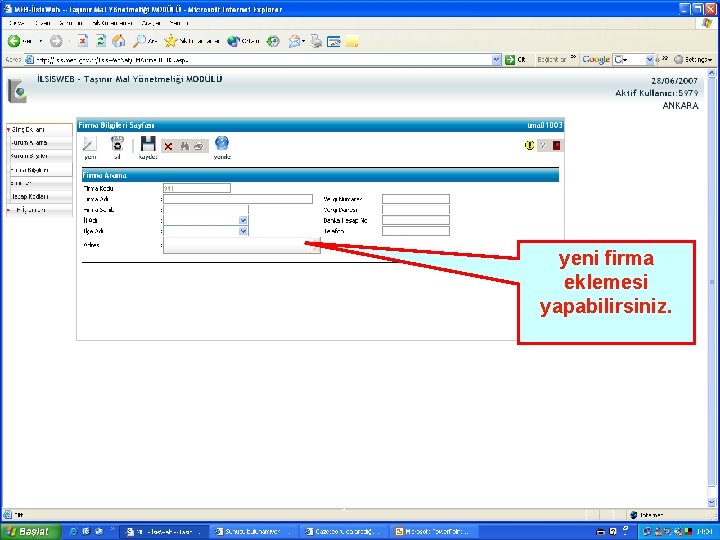Go to the IE Home page
The width and height of the screenshot is (720, 540).
[118, 41]
